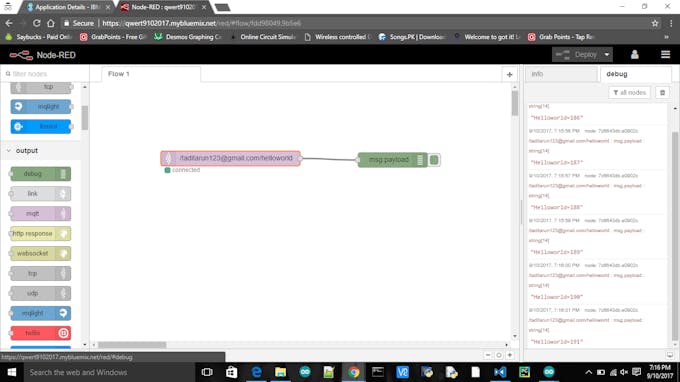Reset canvas zoom with circle icon

tap(499, 355)
